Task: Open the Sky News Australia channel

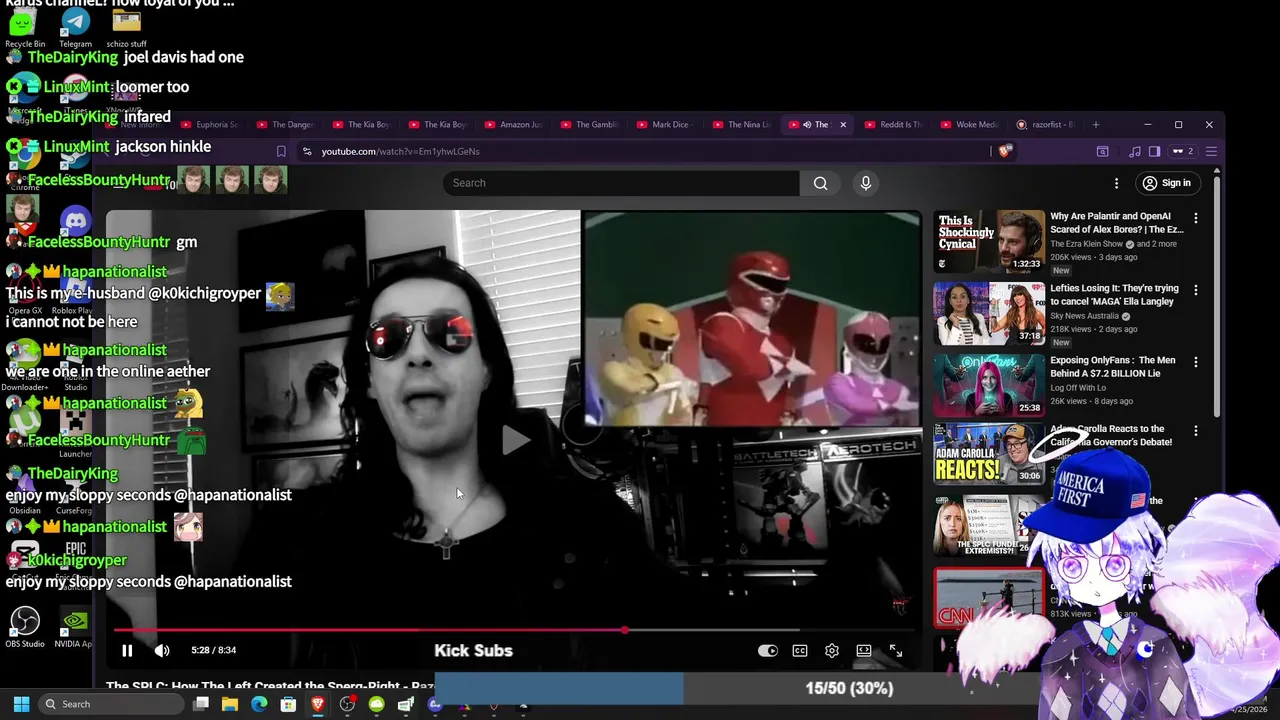Action: [x=1084, y=316]
